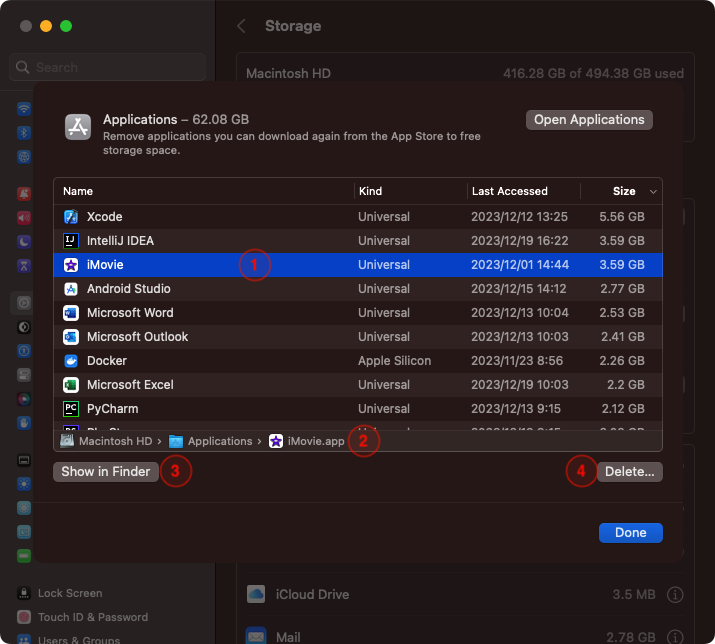This screenshot has height=644, width=715.
Task: Click the Touch ID fingerprint icon
Action: coord(24,617)
